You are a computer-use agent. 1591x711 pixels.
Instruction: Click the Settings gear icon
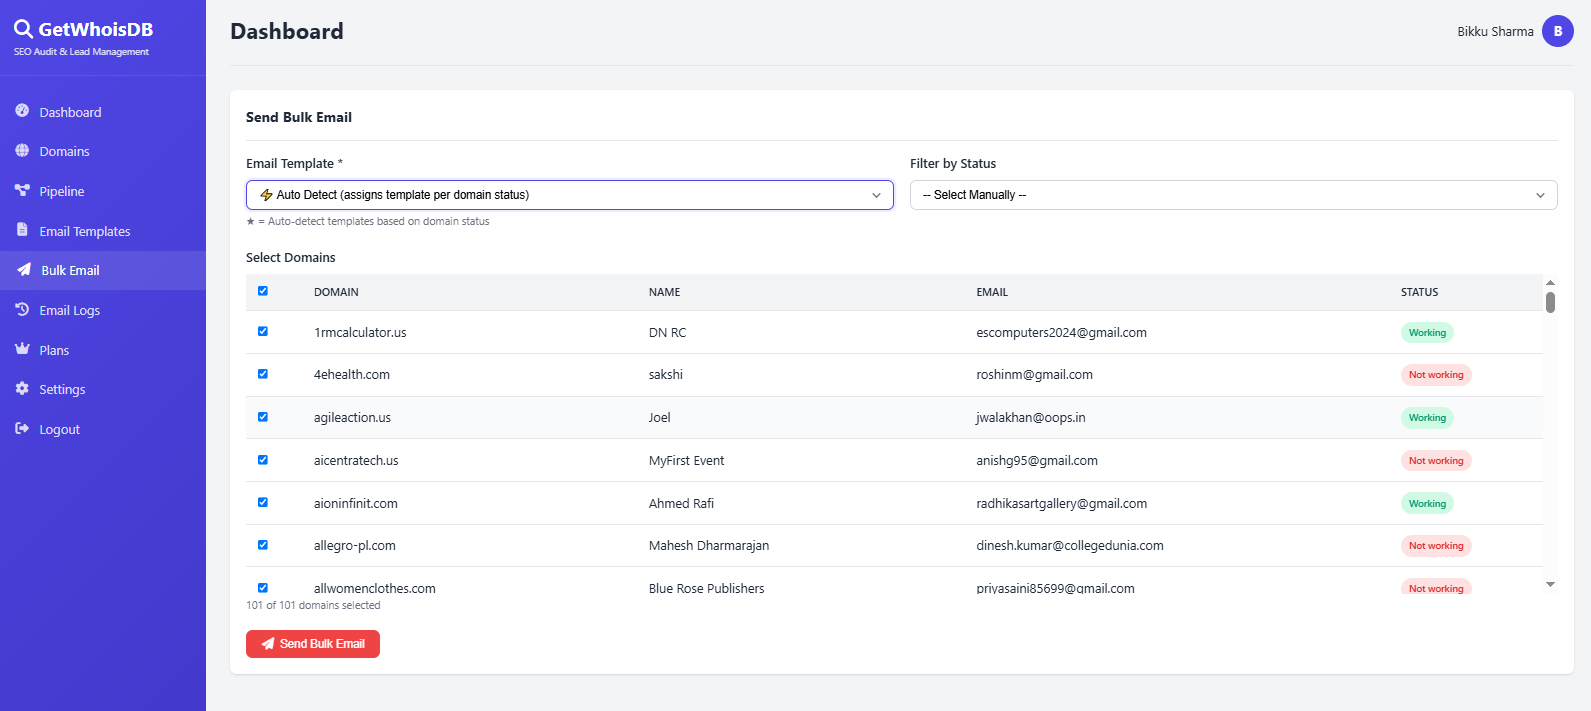[x=22, y=389]
